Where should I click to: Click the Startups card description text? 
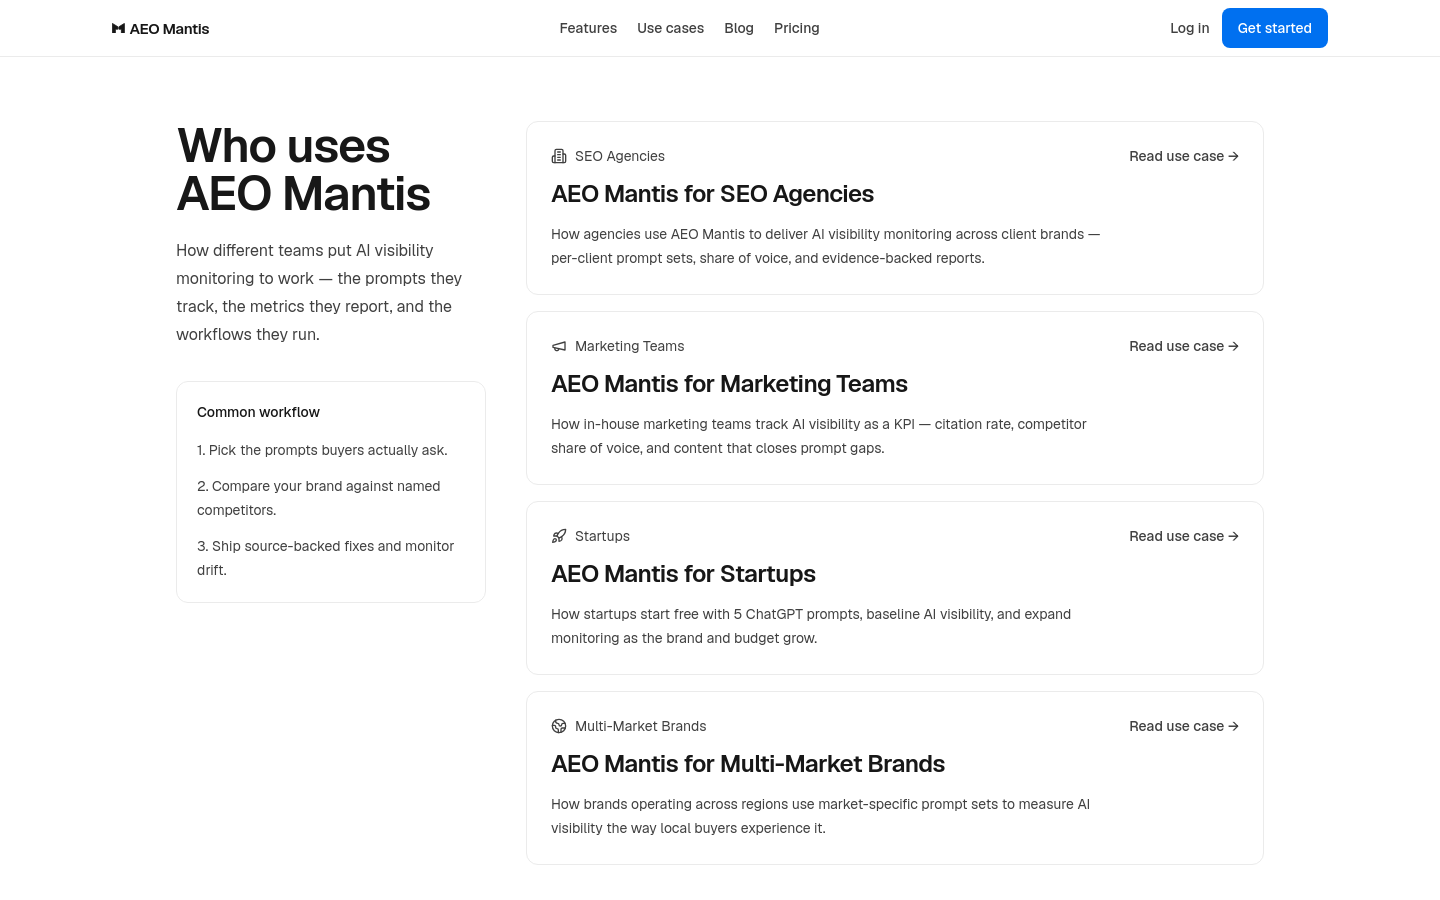click(811, 626)
